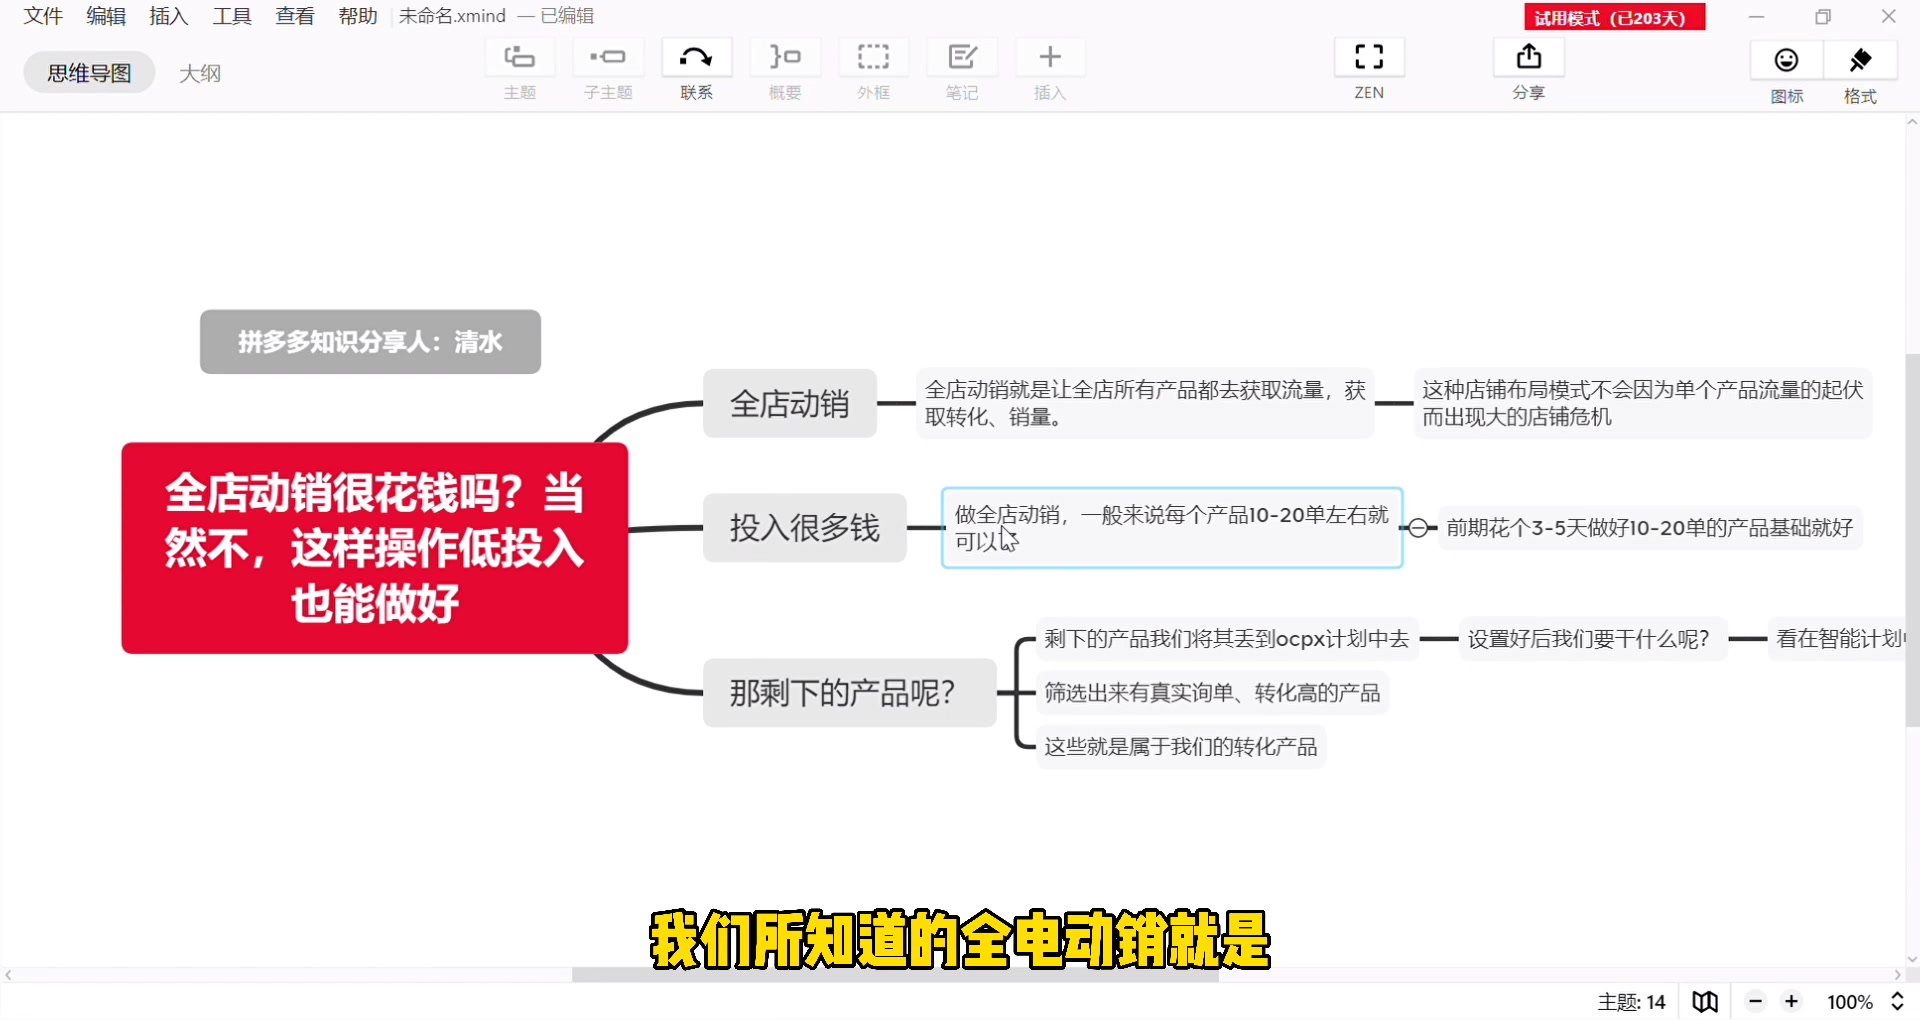Select subtopic 筛选出来有真实询单、转化高的产品
1920x1020 pixels.
(1212, 693)
